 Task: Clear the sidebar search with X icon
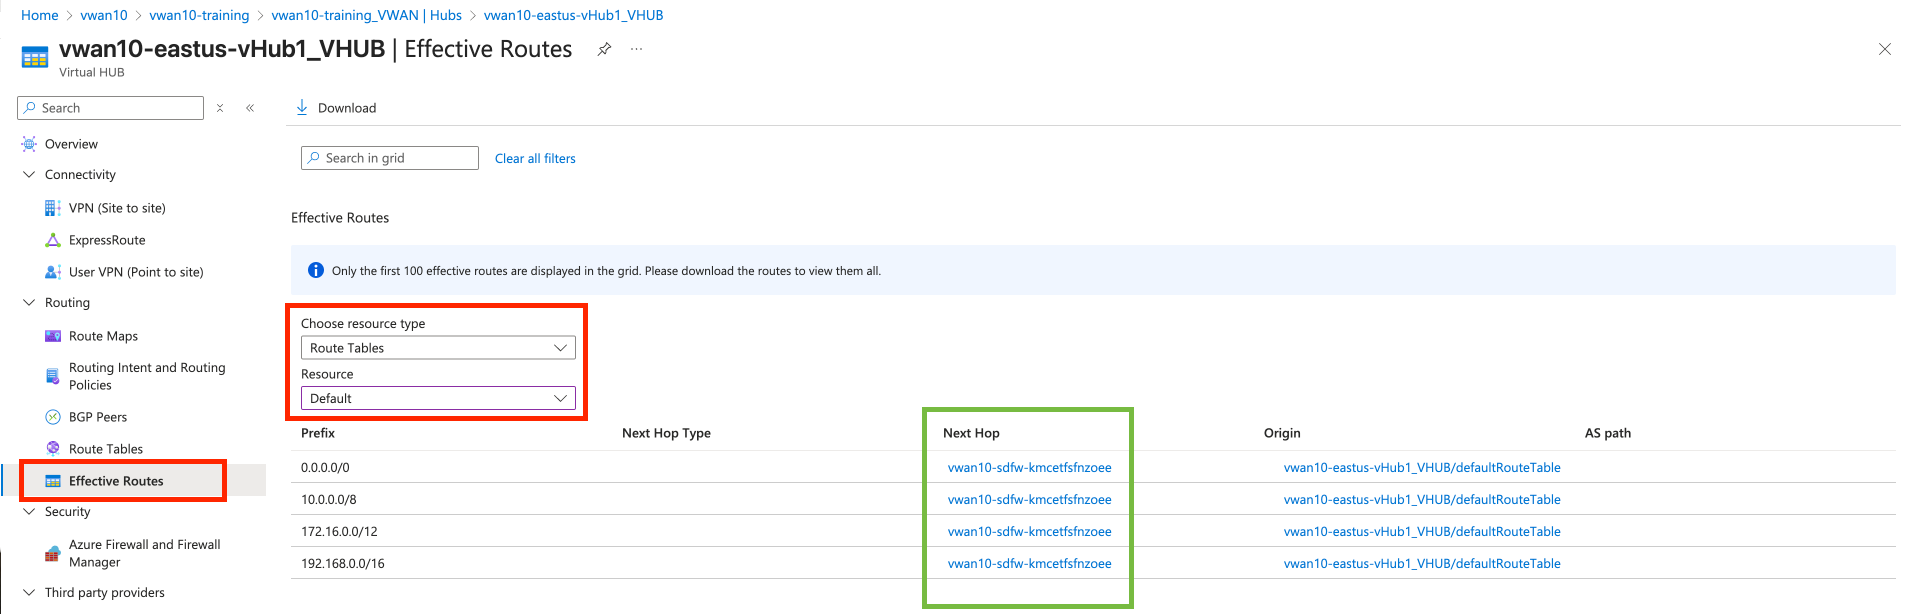(220, 108)
